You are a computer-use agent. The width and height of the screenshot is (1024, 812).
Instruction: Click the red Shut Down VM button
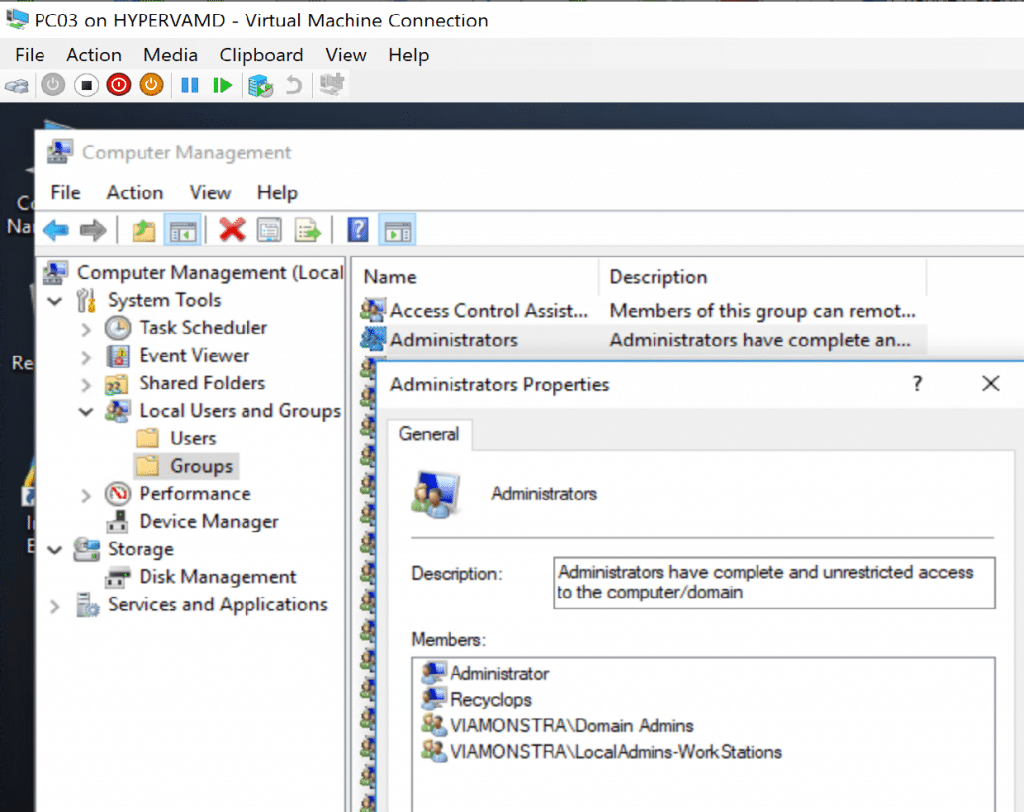click(119, 85)
